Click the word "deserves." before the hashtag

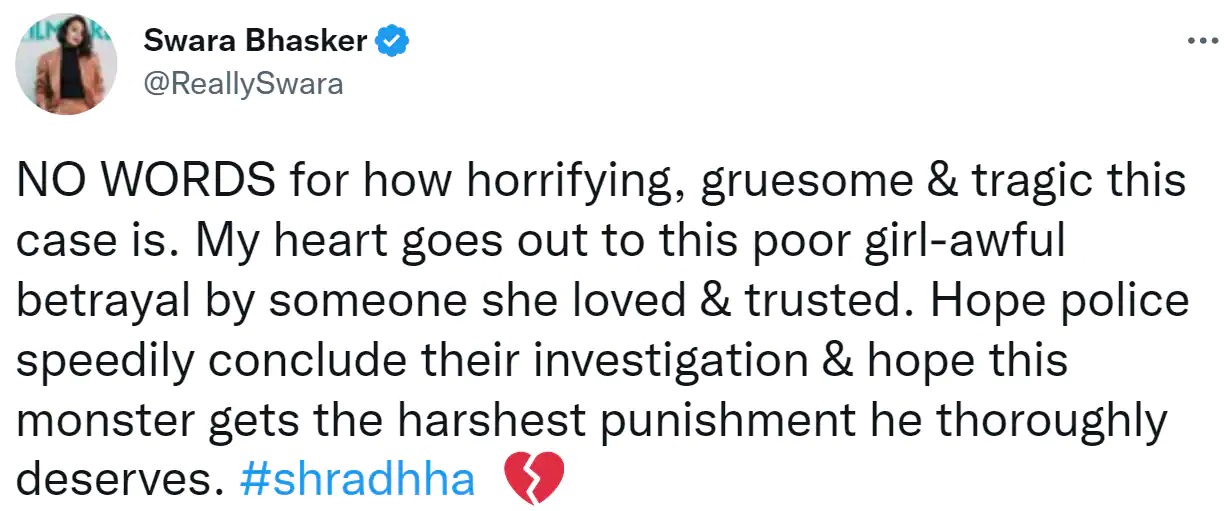click(x=118, y=481)
